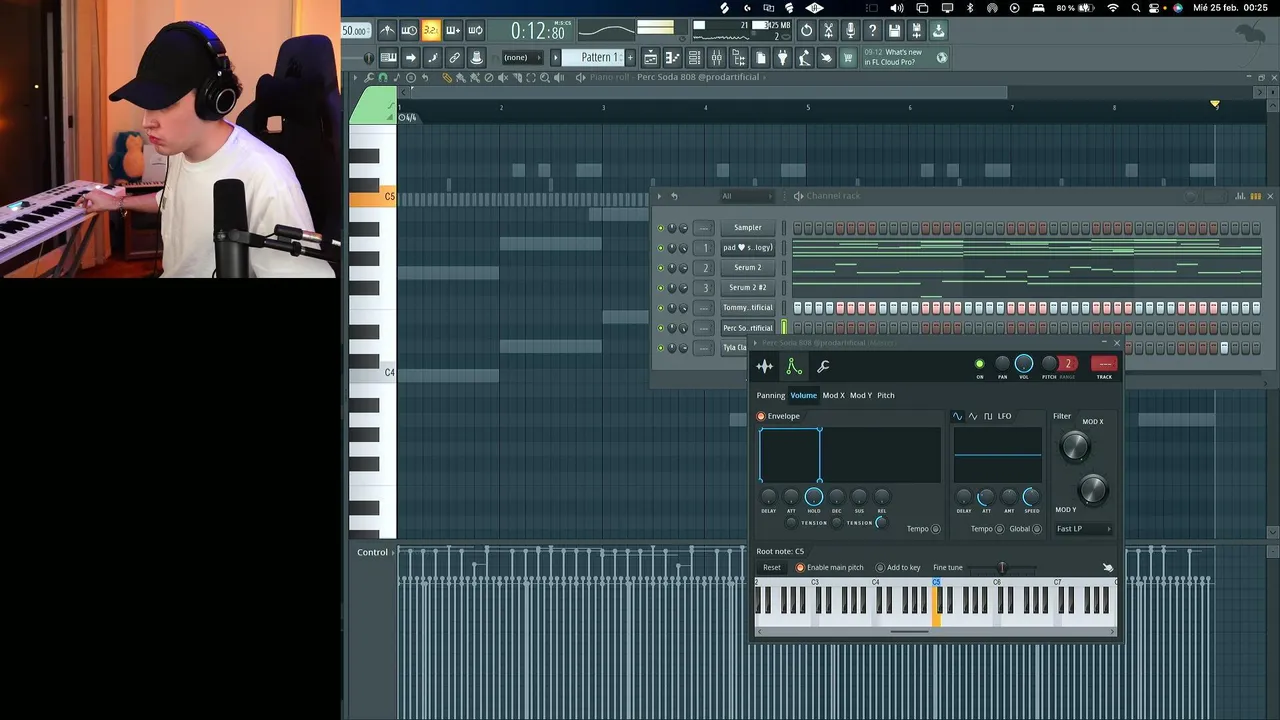
Task: Open the audio editor scissors icon
Action: point(828,31)
